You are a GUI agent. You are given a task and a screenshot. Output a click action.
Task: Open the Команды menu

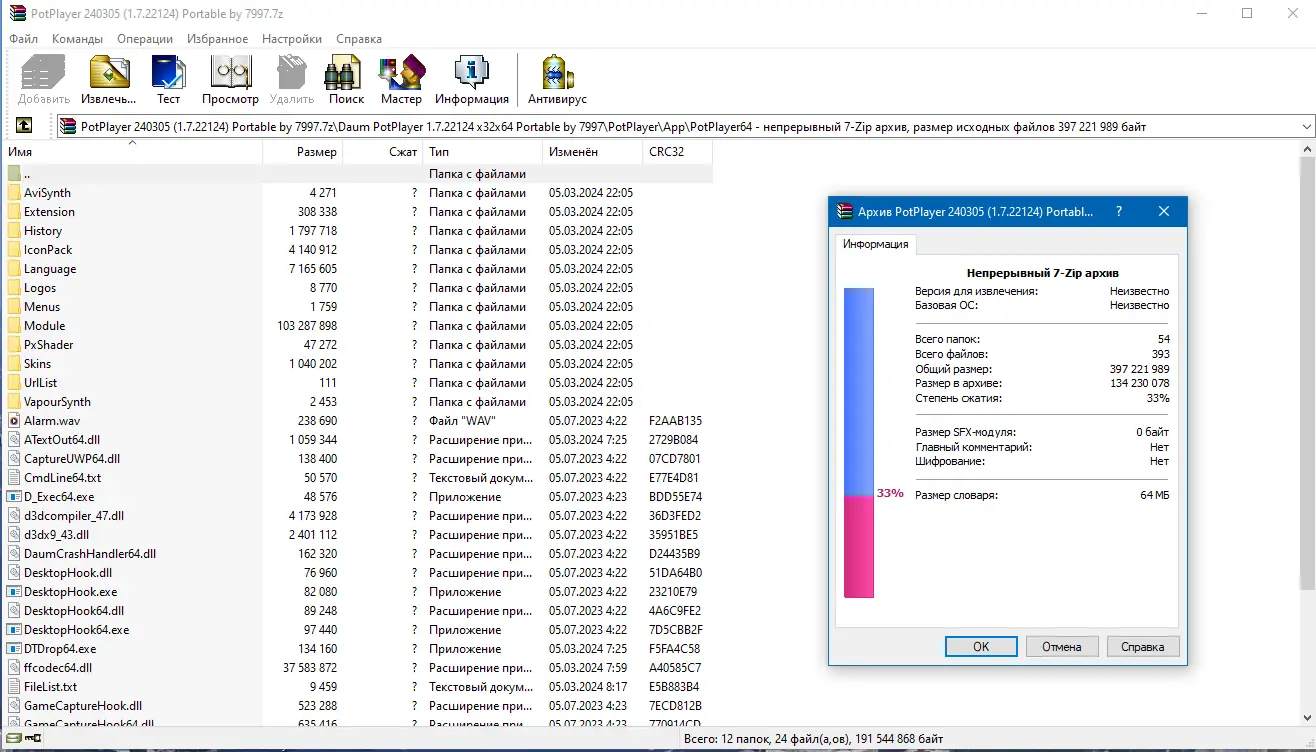(77, 39)
